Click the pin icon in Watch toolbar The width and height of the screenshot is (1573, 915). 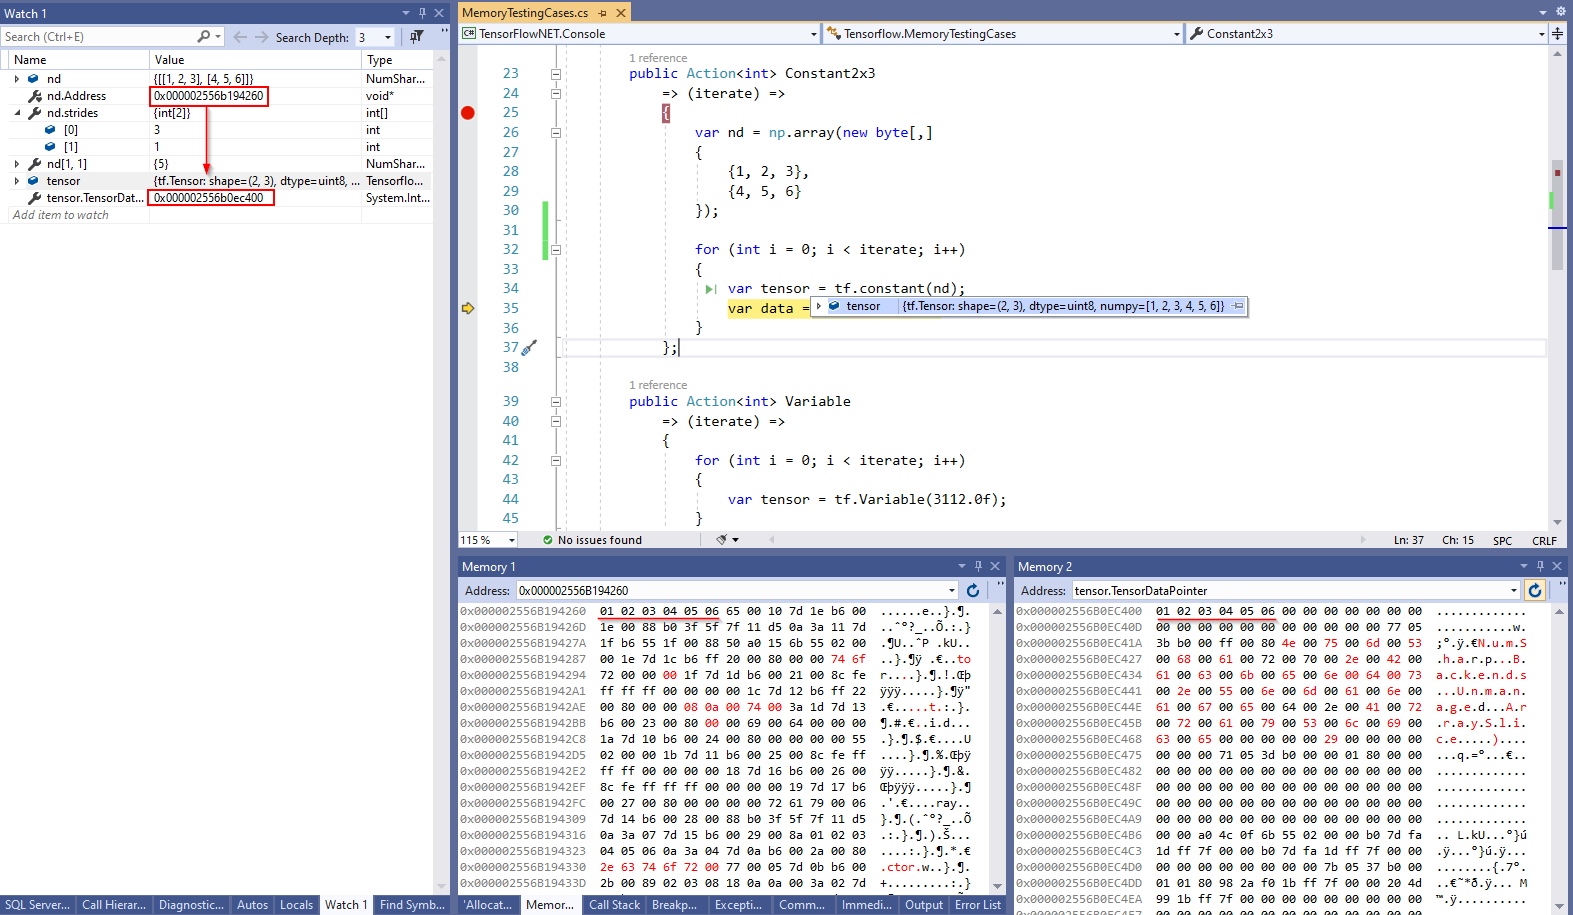[416, 37]
